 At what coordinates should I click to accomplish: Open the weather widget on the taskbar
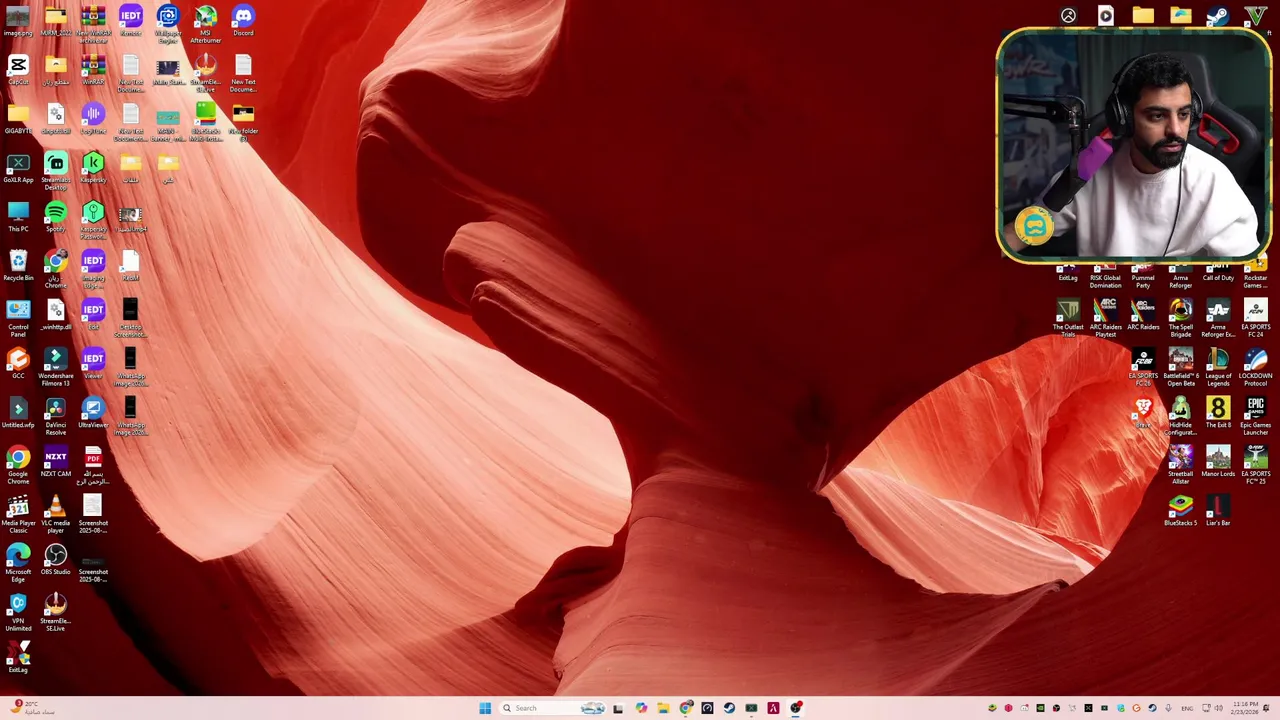(30, 708)
